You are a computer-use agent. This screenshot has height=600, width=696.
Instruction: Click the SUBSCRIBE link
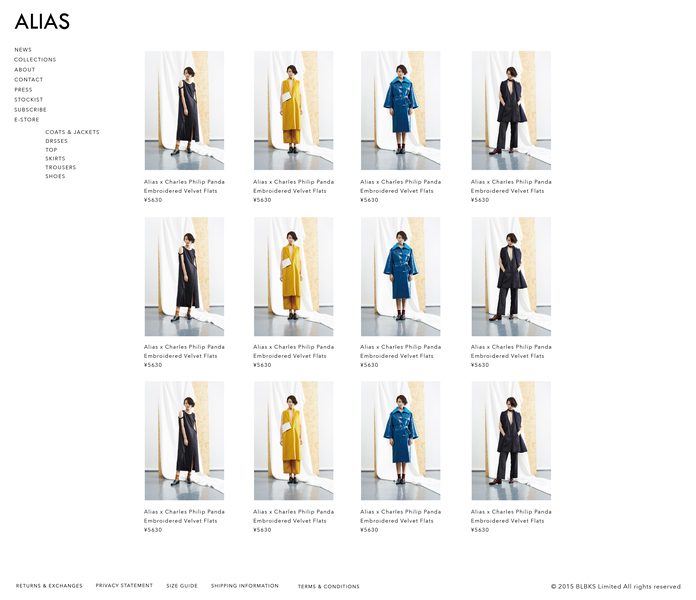[x=30, y=110]
